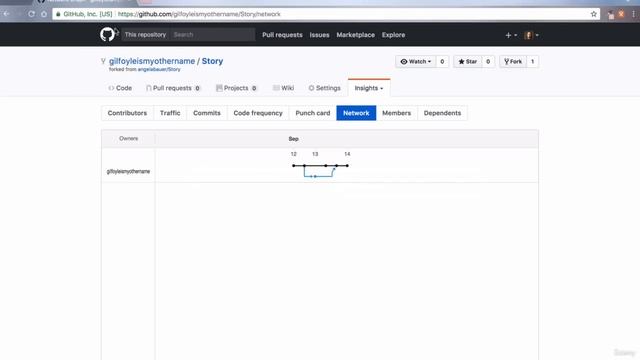The height and width of the screenshot is (360, 640).
Task: Select the Code frequency insights tab
Action: (x=258, y=113)
